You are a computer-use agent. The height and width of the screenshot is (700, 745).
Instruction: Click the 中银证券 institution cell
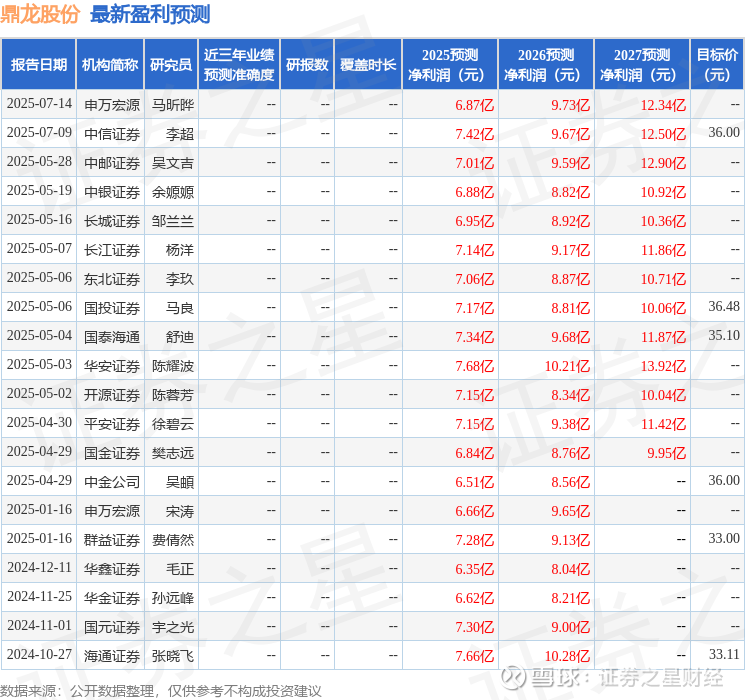tap(112, 192)
